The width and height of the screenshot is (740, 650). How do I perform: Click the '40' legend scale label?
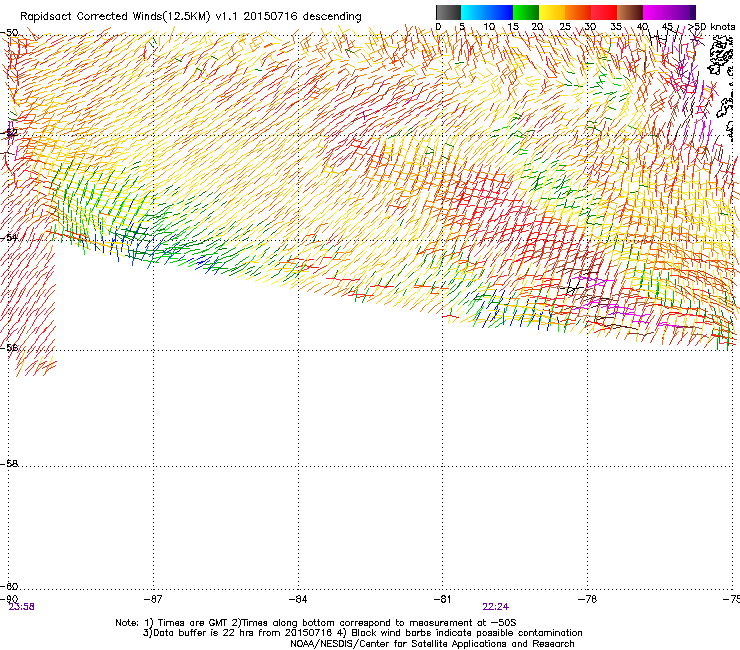point(642,27)
